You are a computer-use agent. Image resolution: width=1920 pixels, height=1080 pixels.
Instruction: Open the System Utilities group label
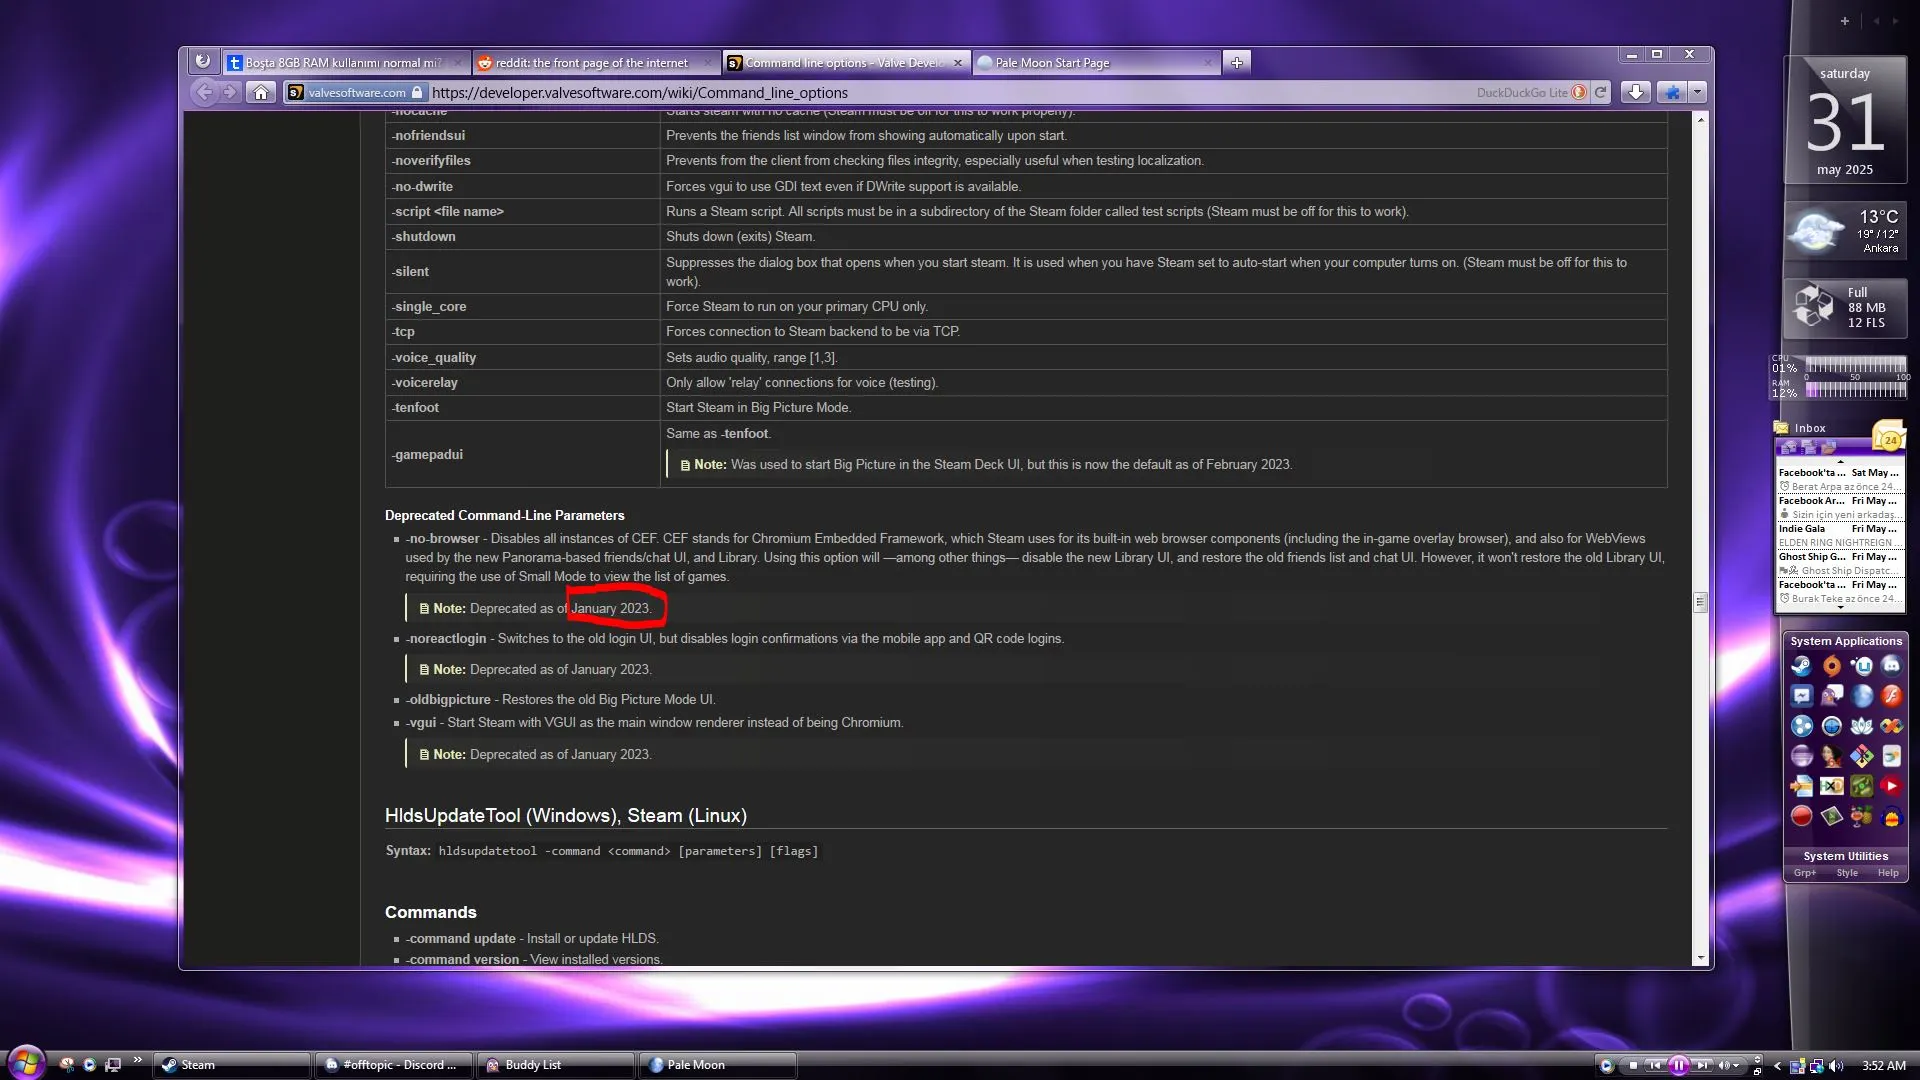[1846, 856]
